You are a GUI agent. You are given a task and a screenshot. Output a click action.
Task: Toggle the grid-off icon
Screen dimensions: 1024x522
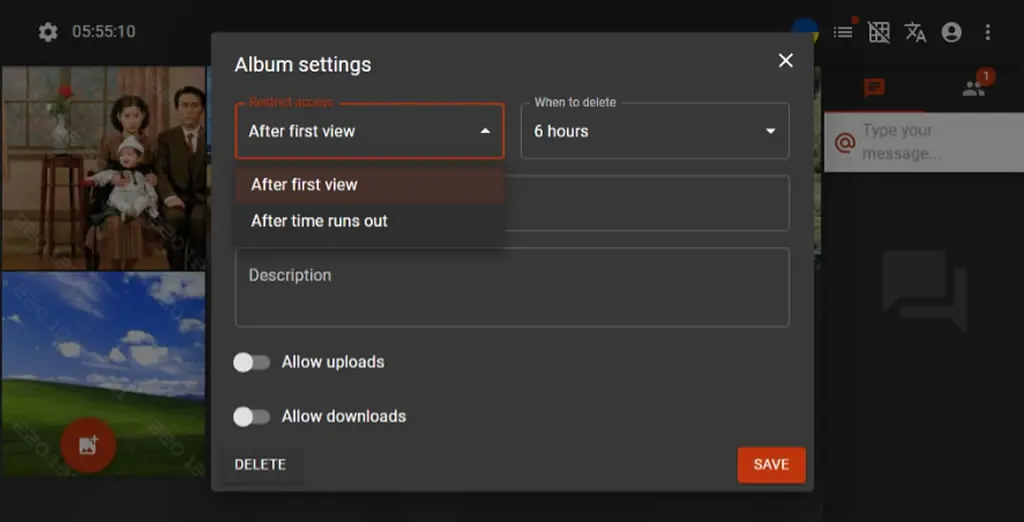(x=878, y=32)
